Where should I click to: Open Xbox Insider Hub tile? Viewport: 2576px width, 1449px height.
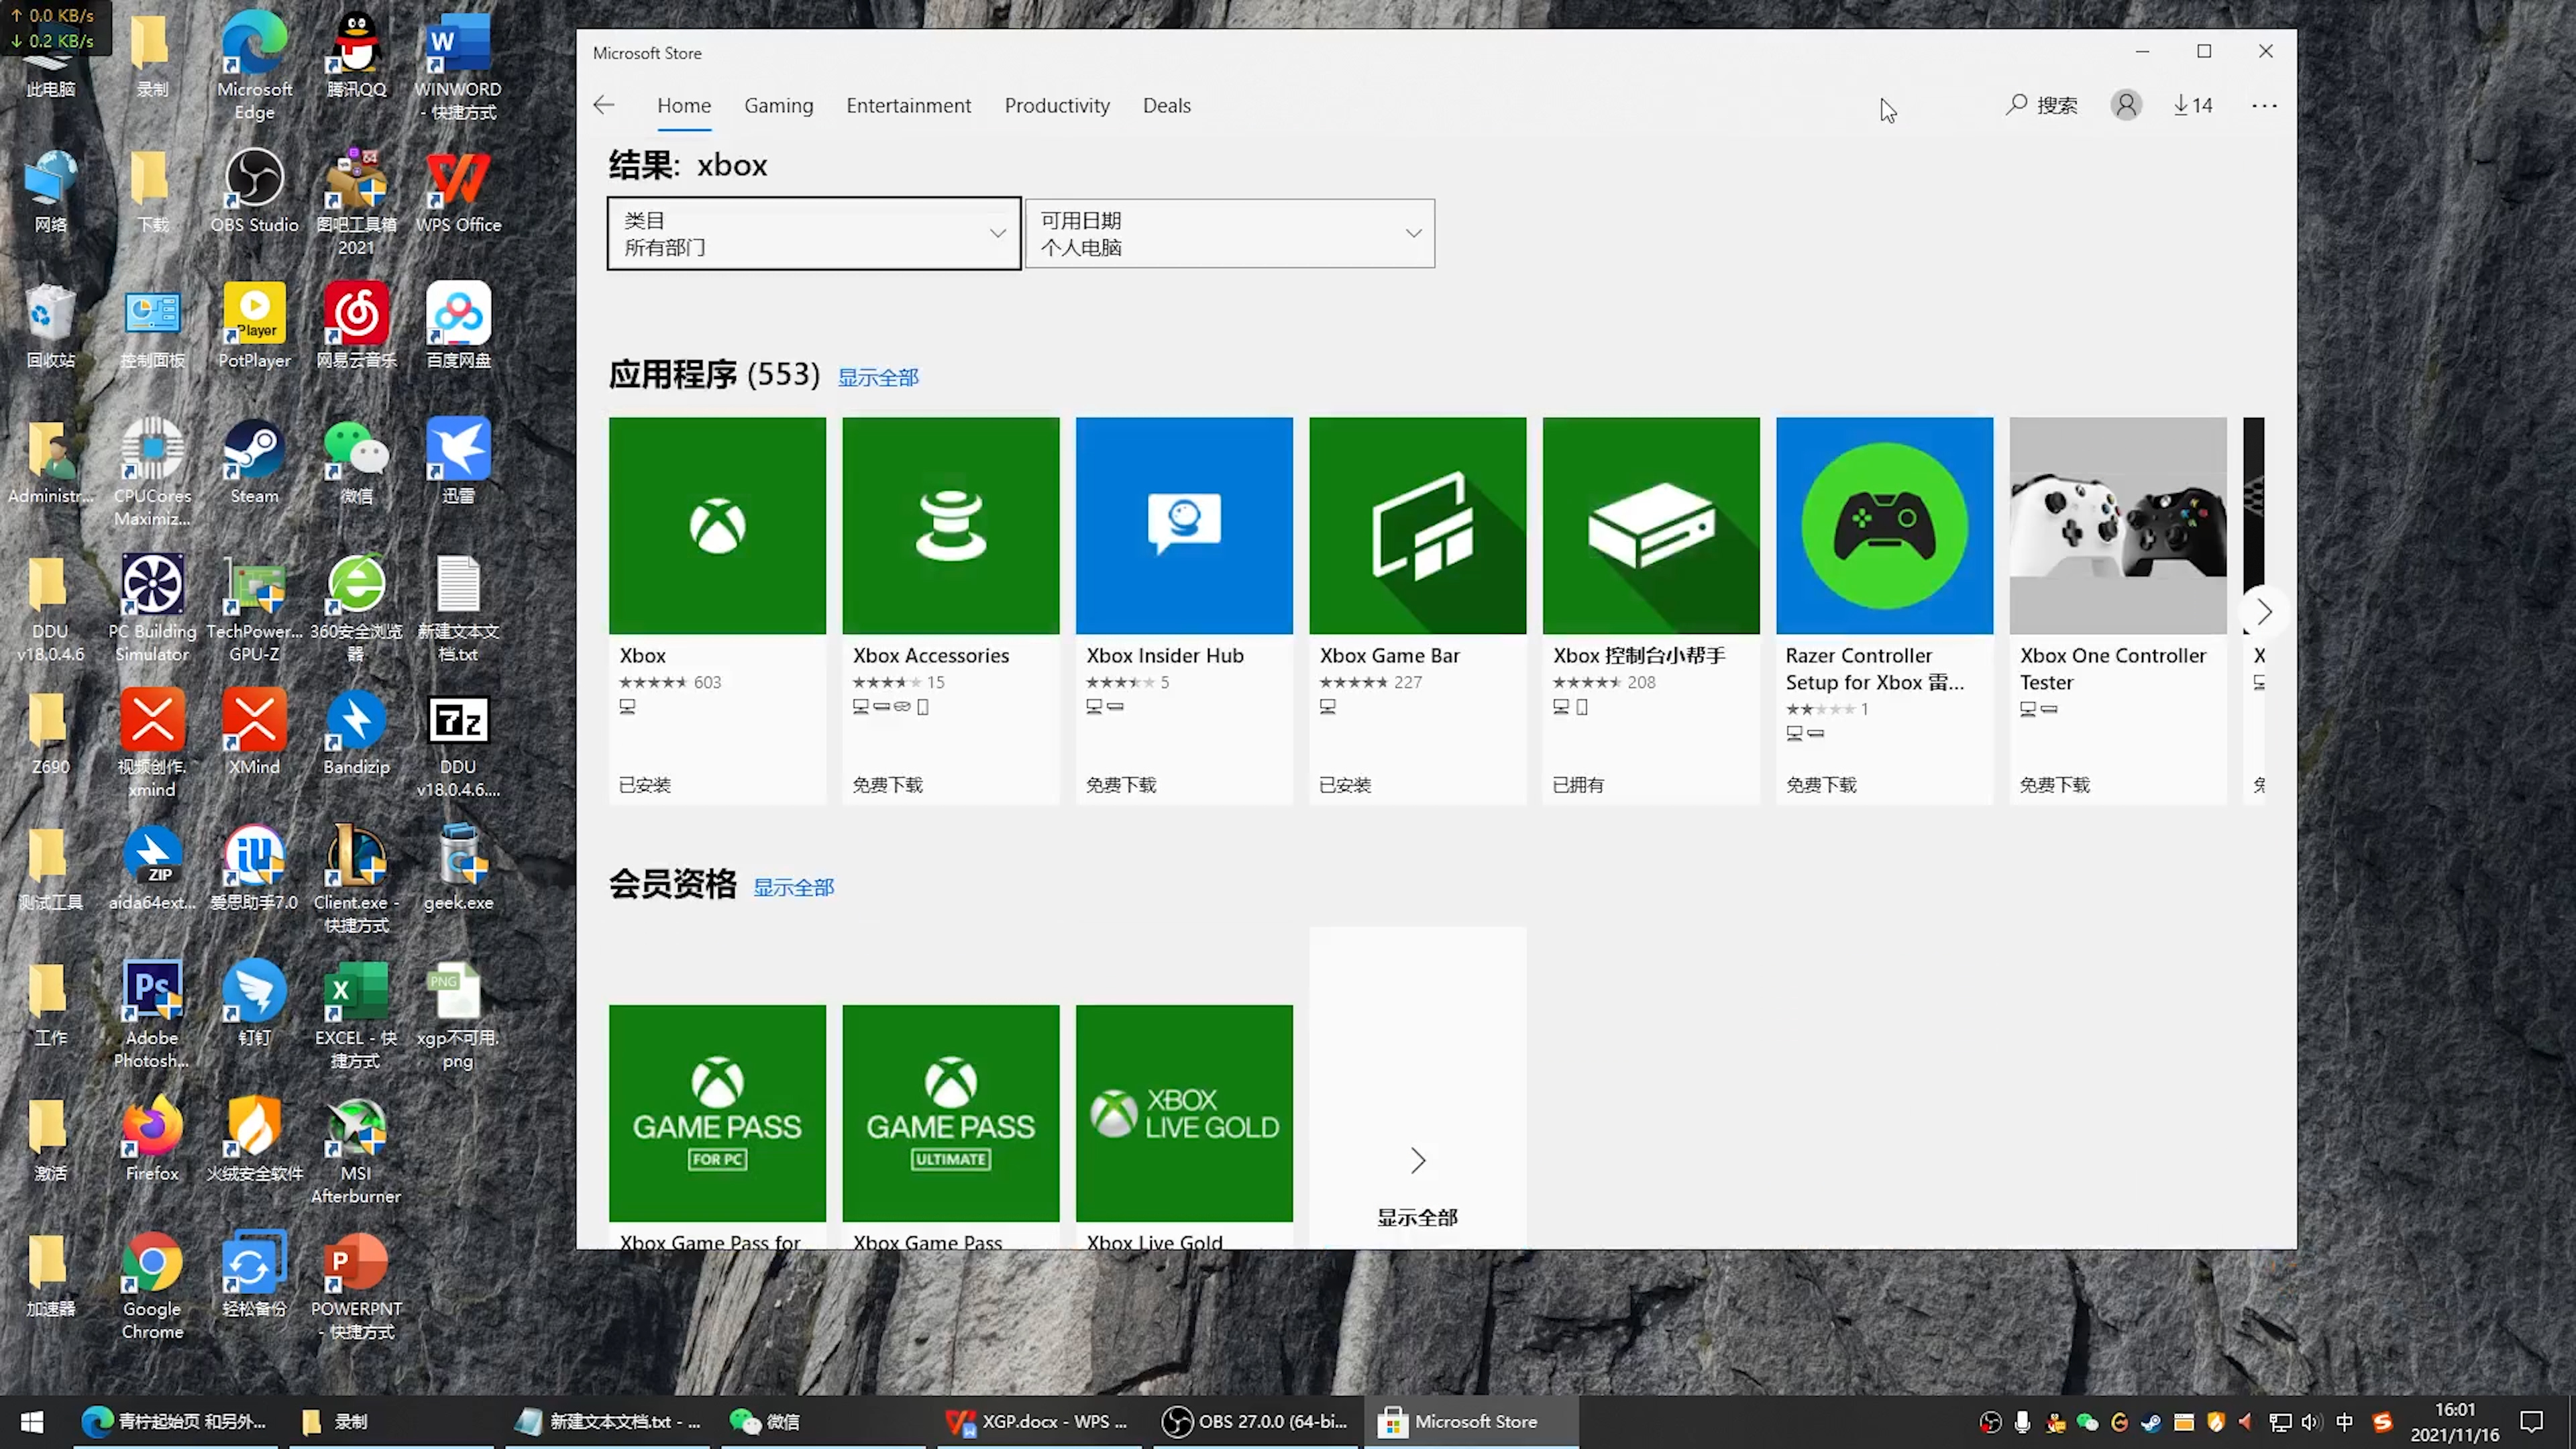click(1184, 610)
